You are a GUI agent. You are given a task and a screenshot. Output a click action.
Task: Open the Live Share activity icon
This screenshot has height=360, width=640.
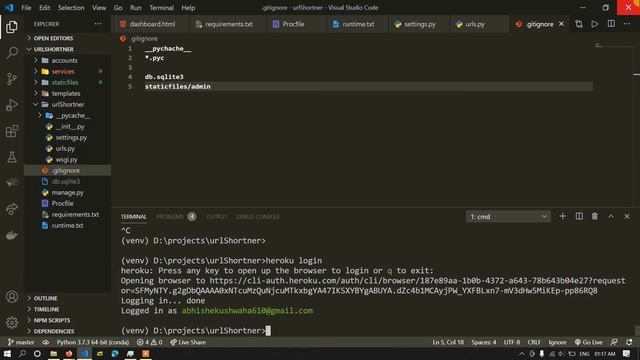pos(12,209)
